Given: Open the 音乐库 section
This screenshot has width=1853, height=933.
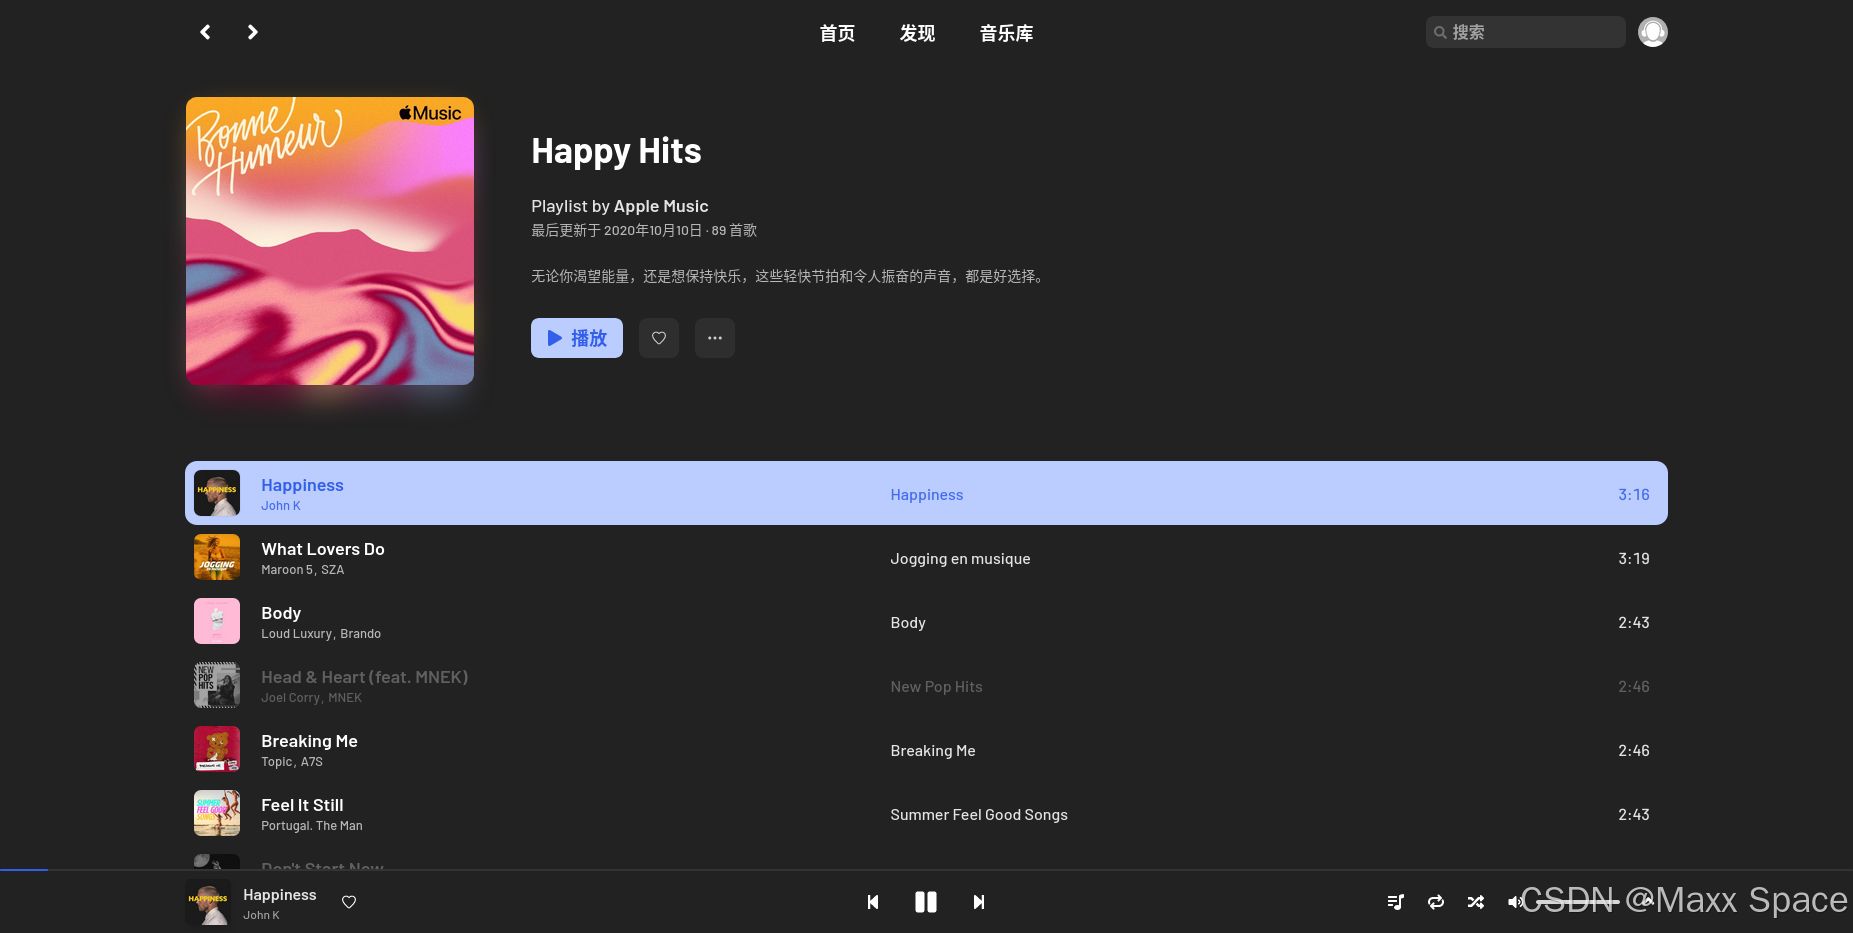Looking at the screenshot, I should (1006, 33).
